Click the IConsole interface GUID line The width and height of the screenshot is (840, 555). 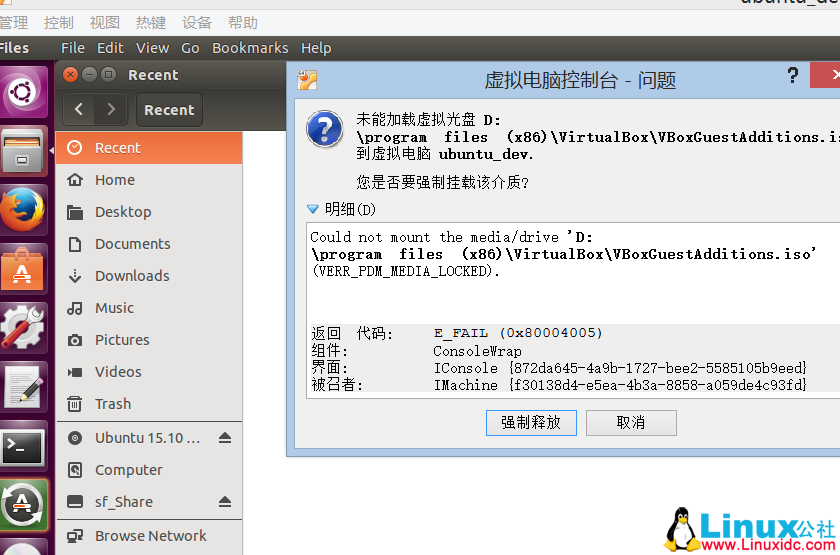(620, 368)
